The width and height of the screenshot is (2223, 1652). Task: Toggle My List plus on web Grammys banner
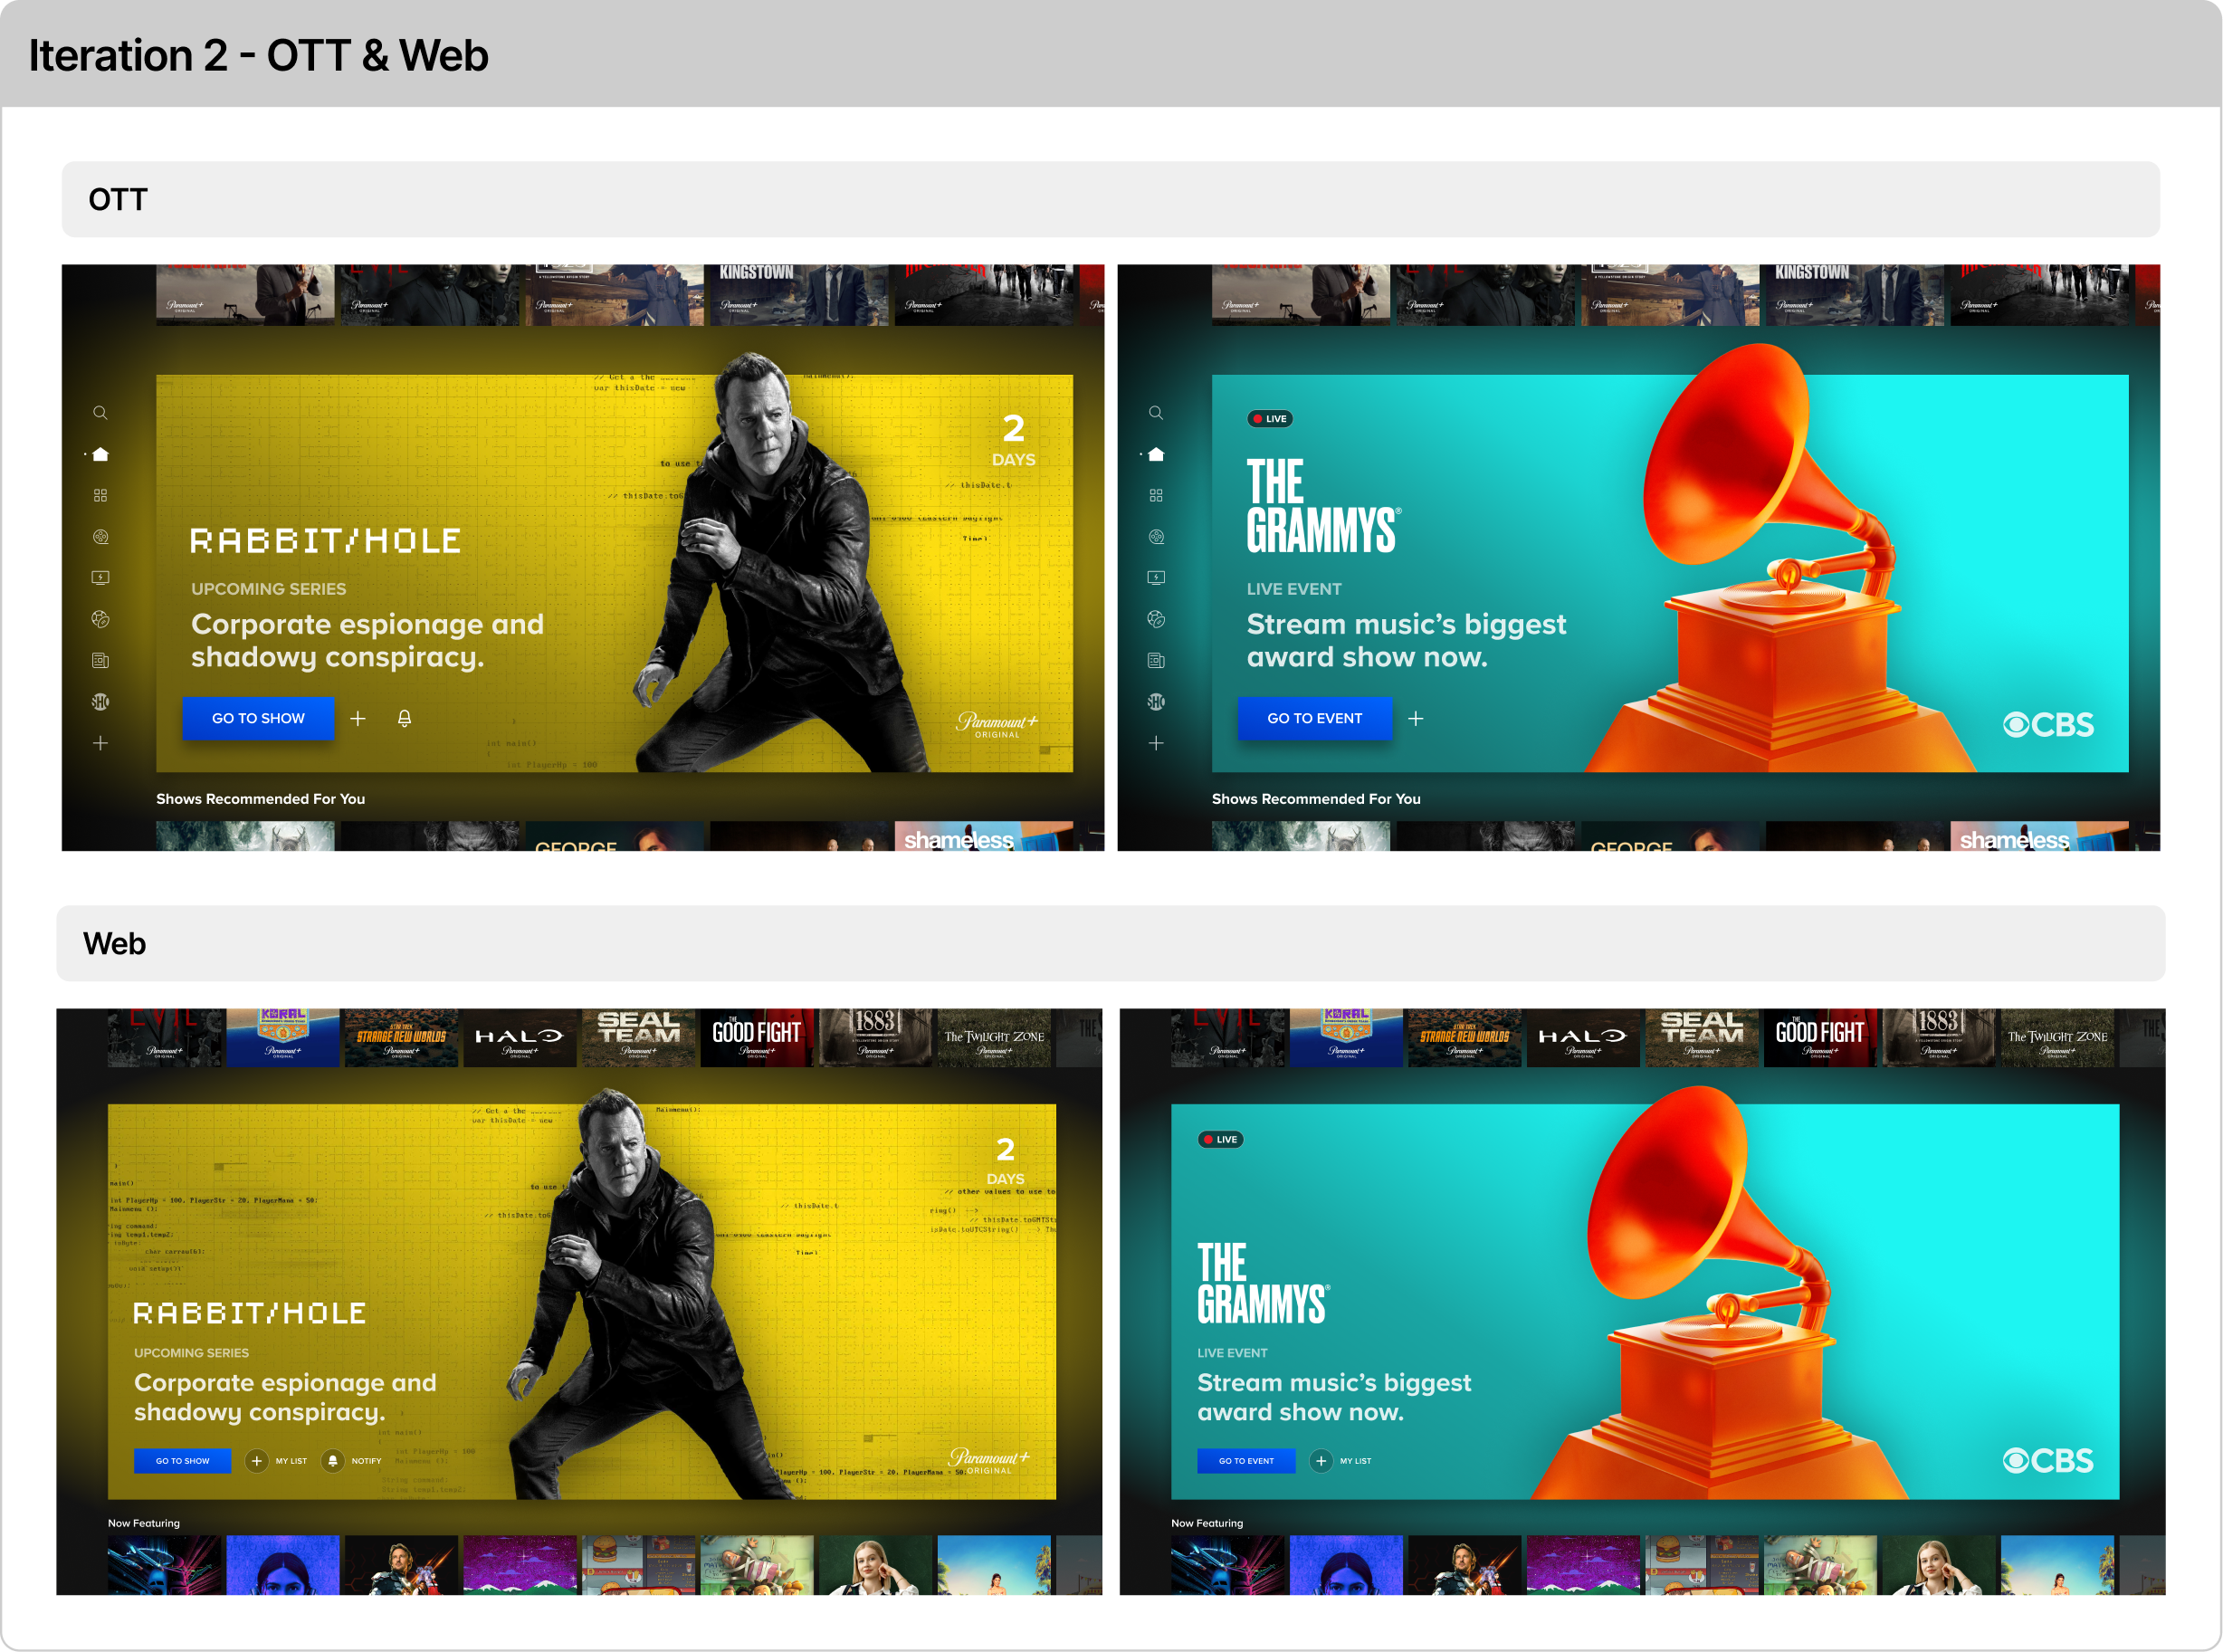tap(1321, 1461)
